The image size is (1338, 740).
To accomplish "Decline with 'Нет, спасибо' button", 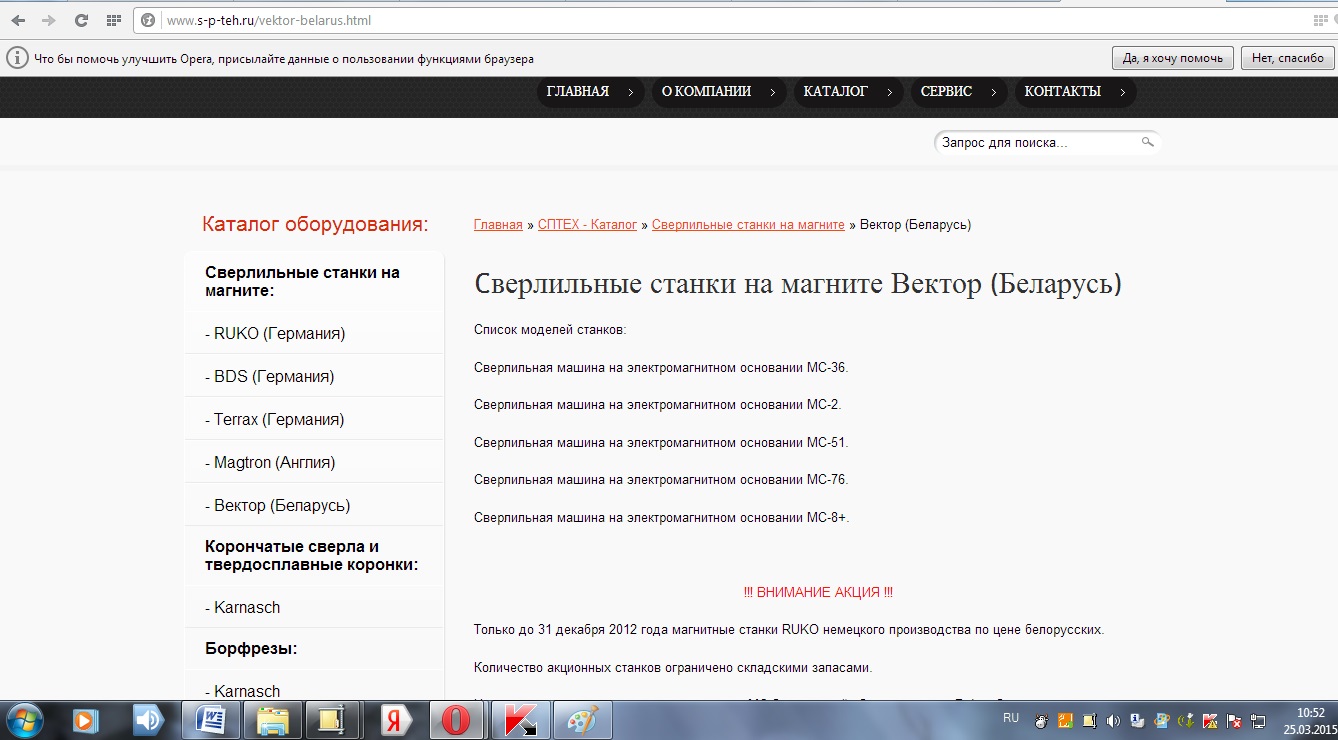I will (1287, 58).
